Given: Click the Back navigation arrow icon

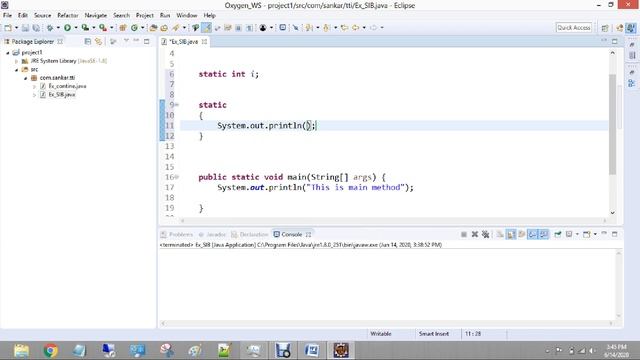Looking at the screenshot, I should (x=356, y=28).
